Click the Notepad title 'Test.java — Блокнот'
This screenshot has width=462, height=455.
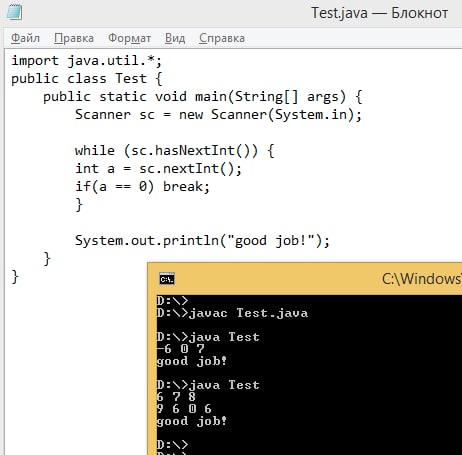pyautogui.click(x=380, y=13)
